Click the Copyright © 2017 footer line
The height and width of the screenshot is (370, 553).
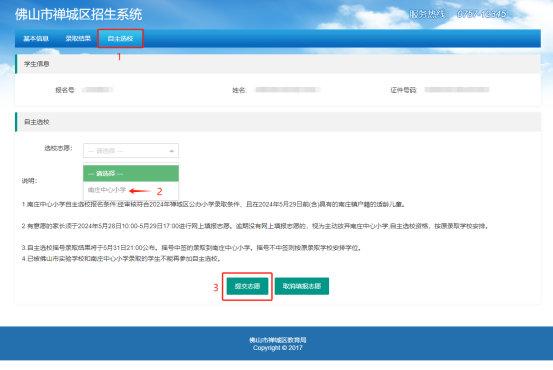[x=278, y=348]
